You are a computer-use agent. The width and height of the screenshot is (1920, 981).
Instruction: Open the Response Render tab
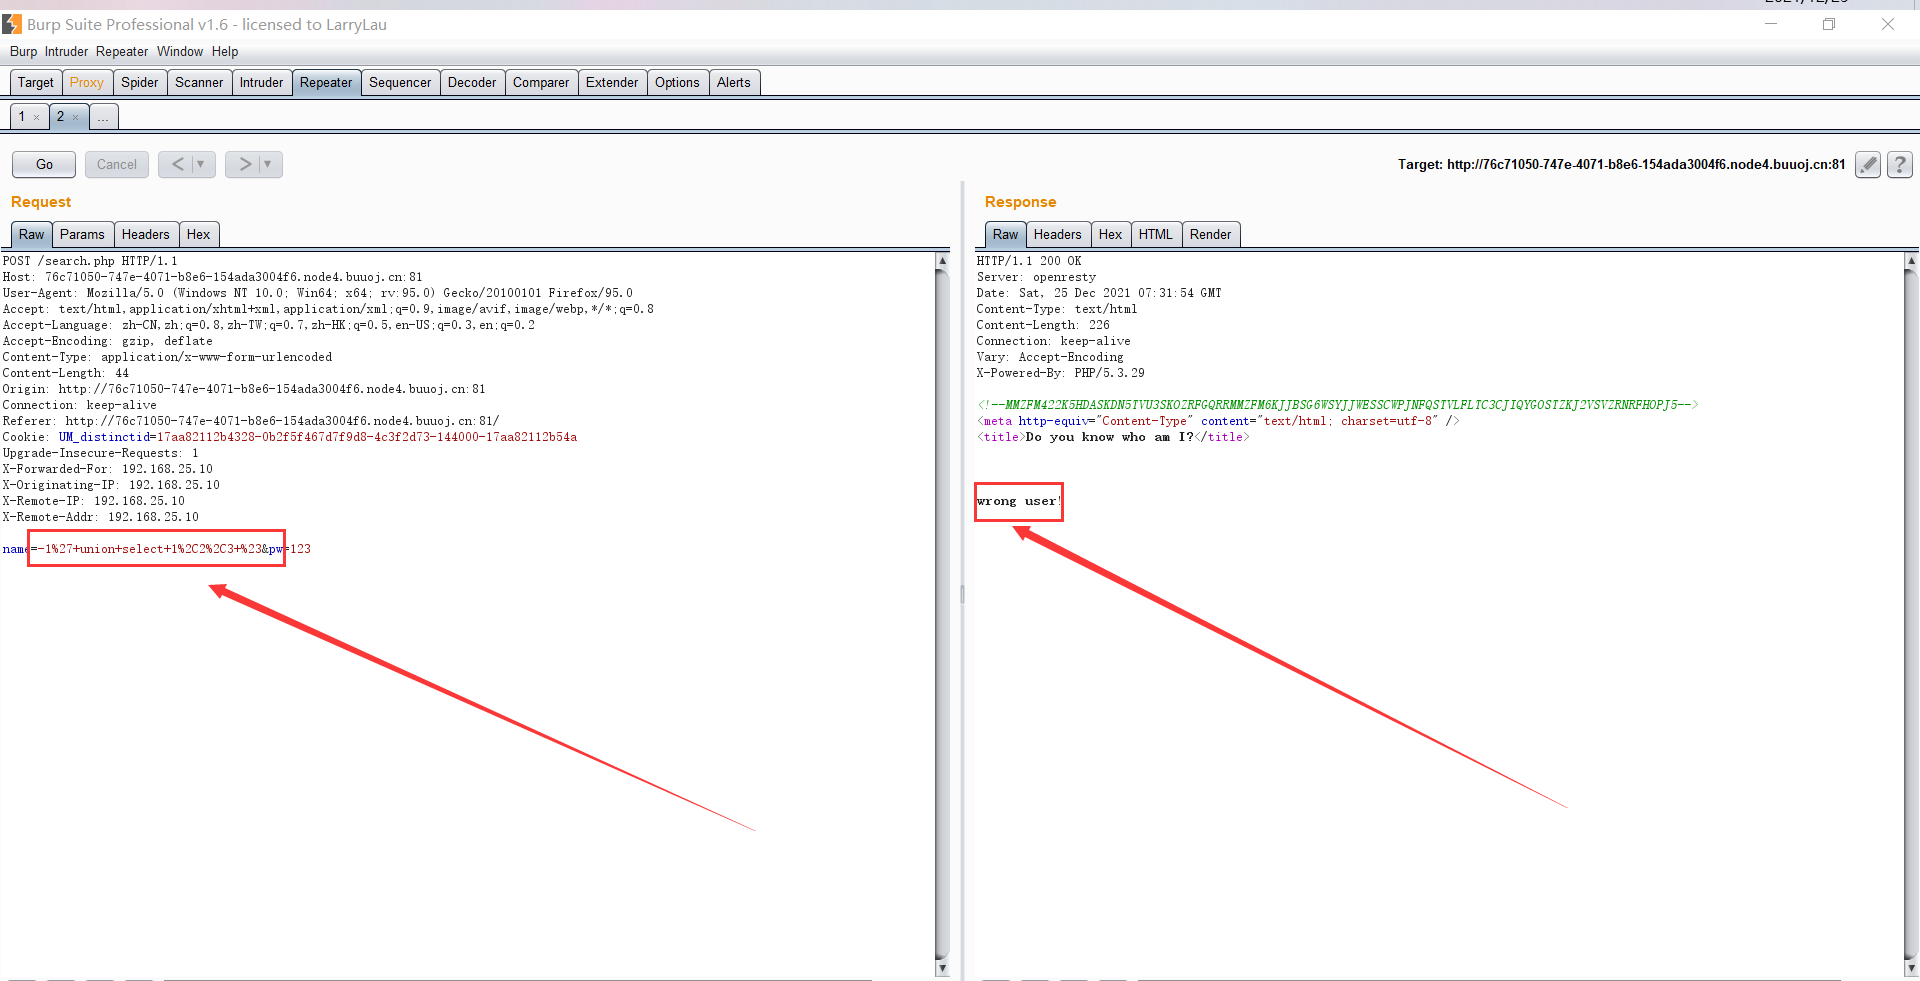[1211, 235]
